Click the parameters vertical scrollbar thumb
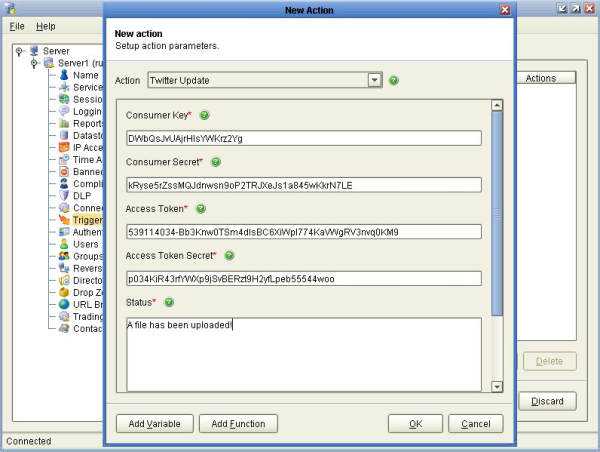This screenshot has height=452, width=600. (x=497, y=213)
